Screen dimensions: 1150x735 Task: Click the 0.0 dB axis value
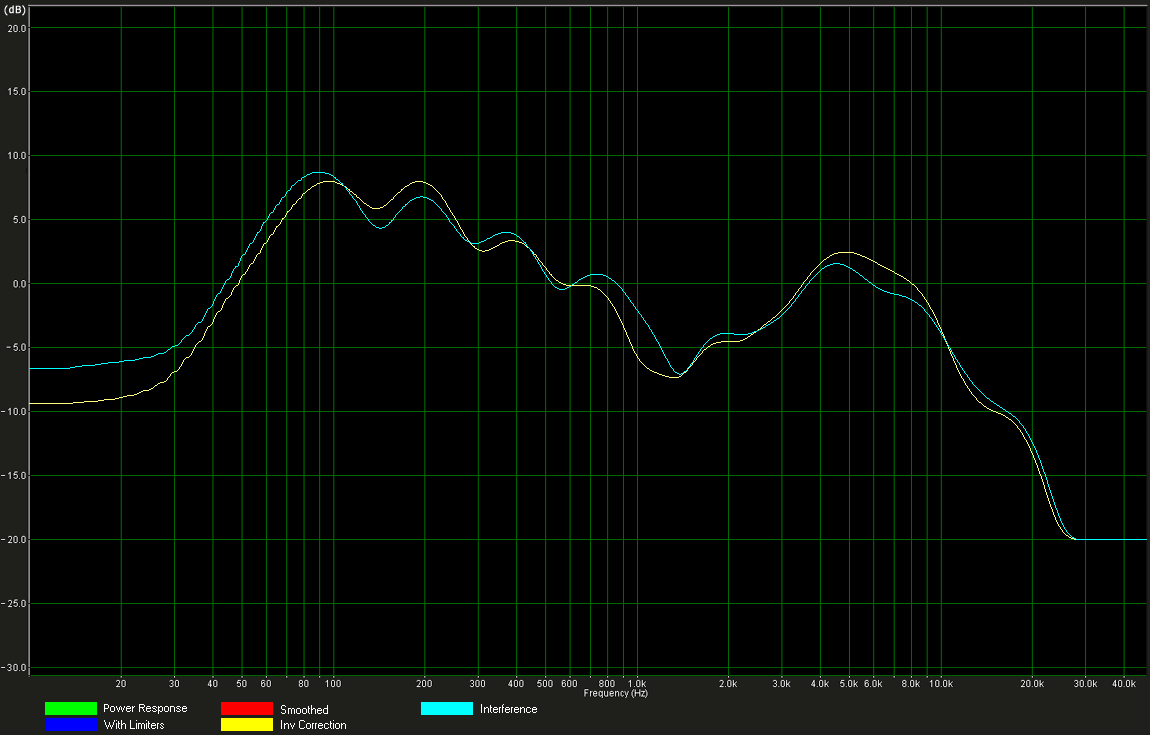(x=19, y=285)
